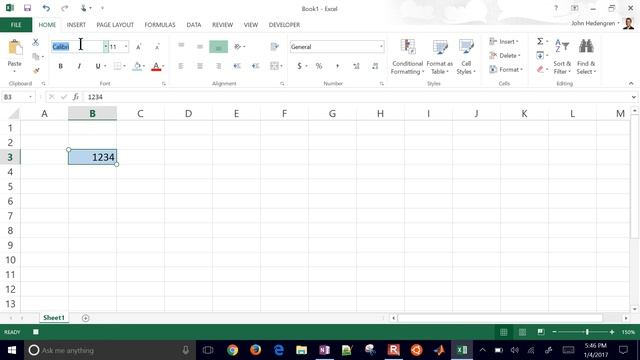Decrease font size with the smaller A icon

point(157,47)
